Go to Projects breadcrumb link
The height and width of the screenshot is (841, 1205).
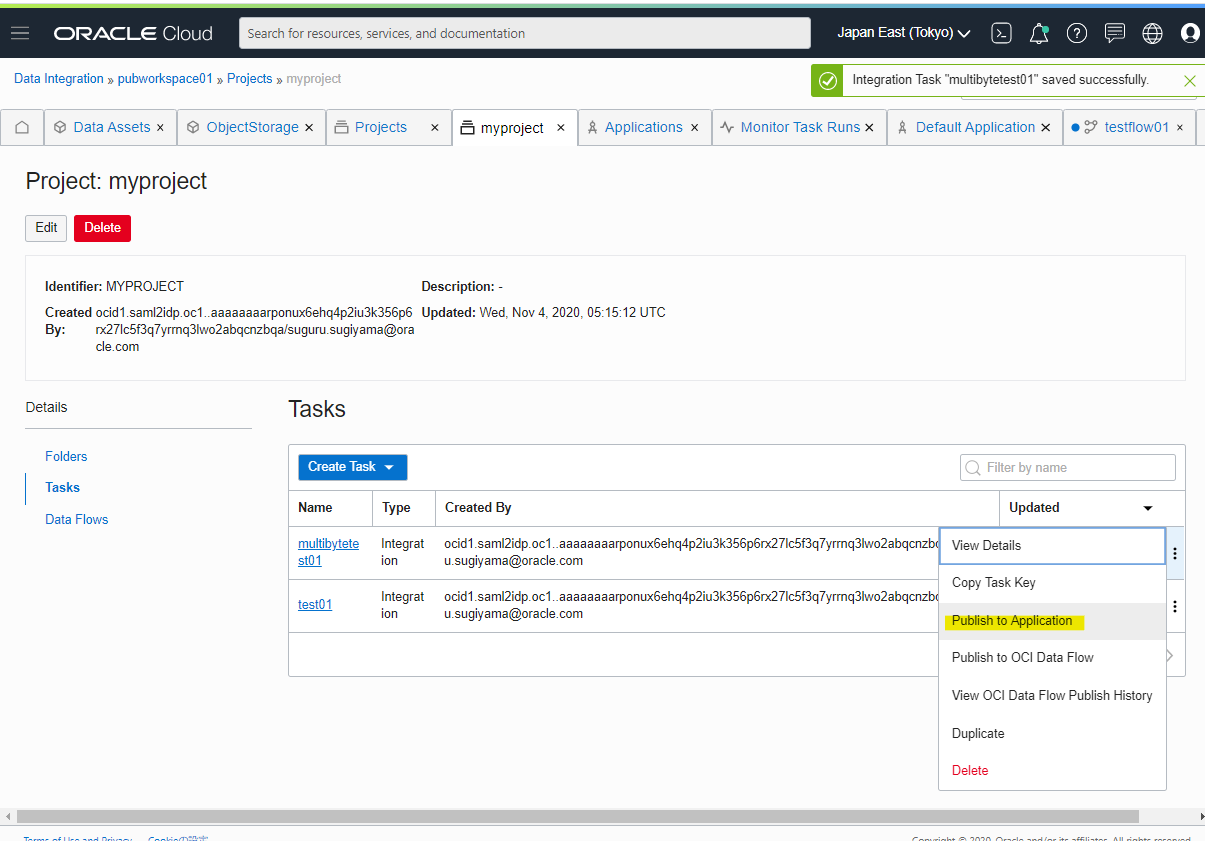pos(249,79)
